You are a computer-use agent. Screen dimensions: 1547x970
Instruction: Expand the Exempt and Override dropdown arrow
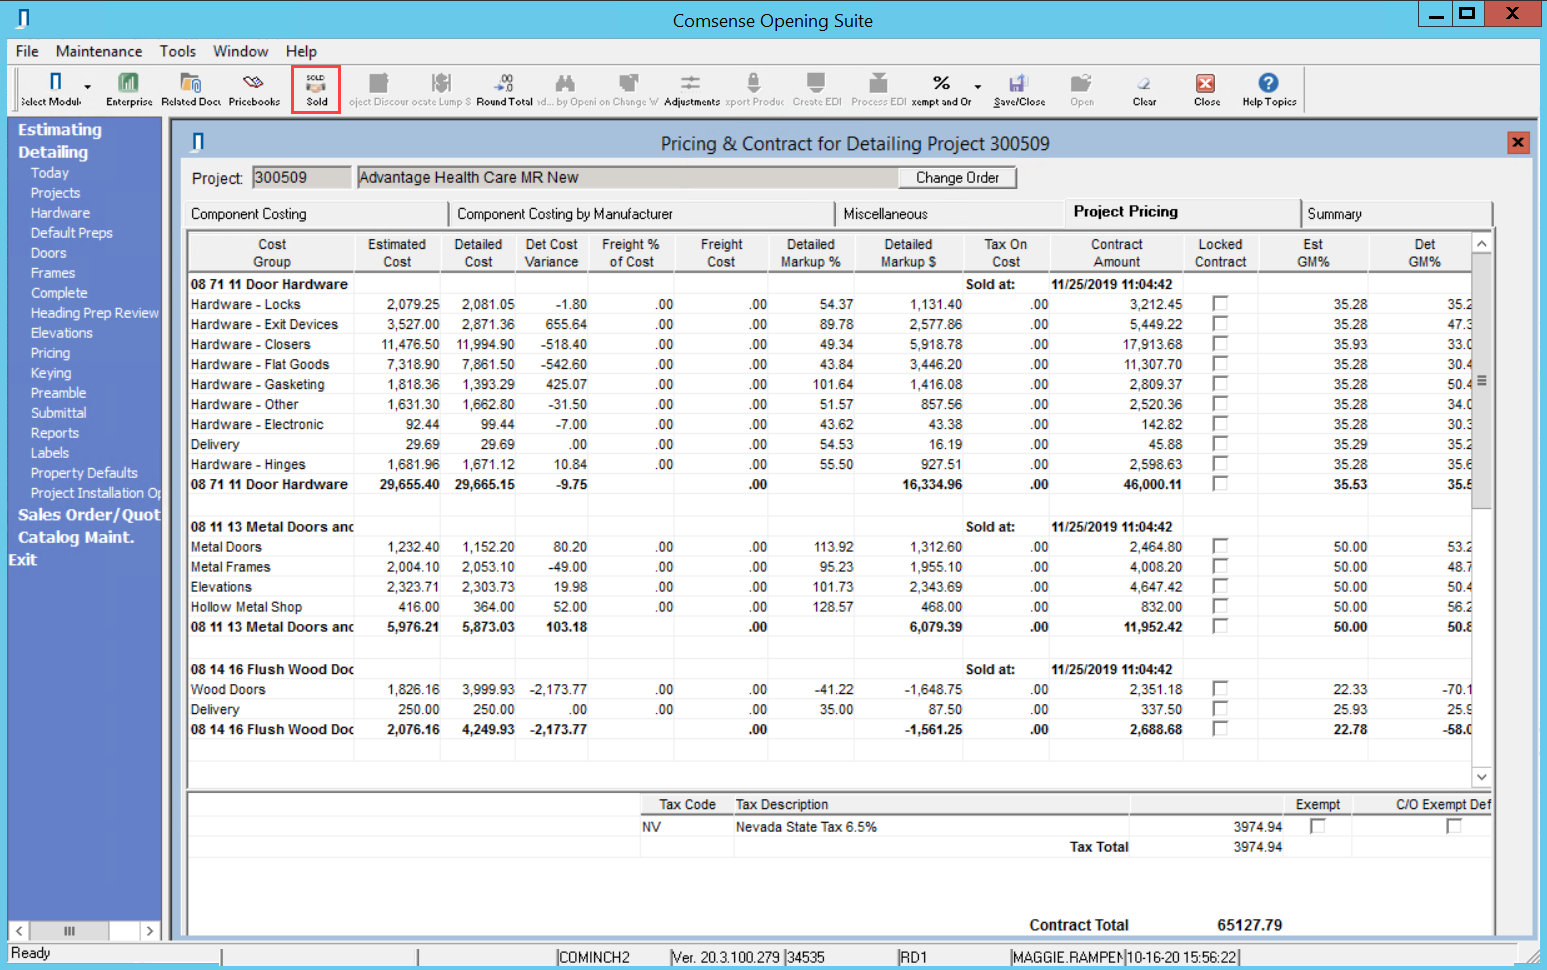coord(978,87)
